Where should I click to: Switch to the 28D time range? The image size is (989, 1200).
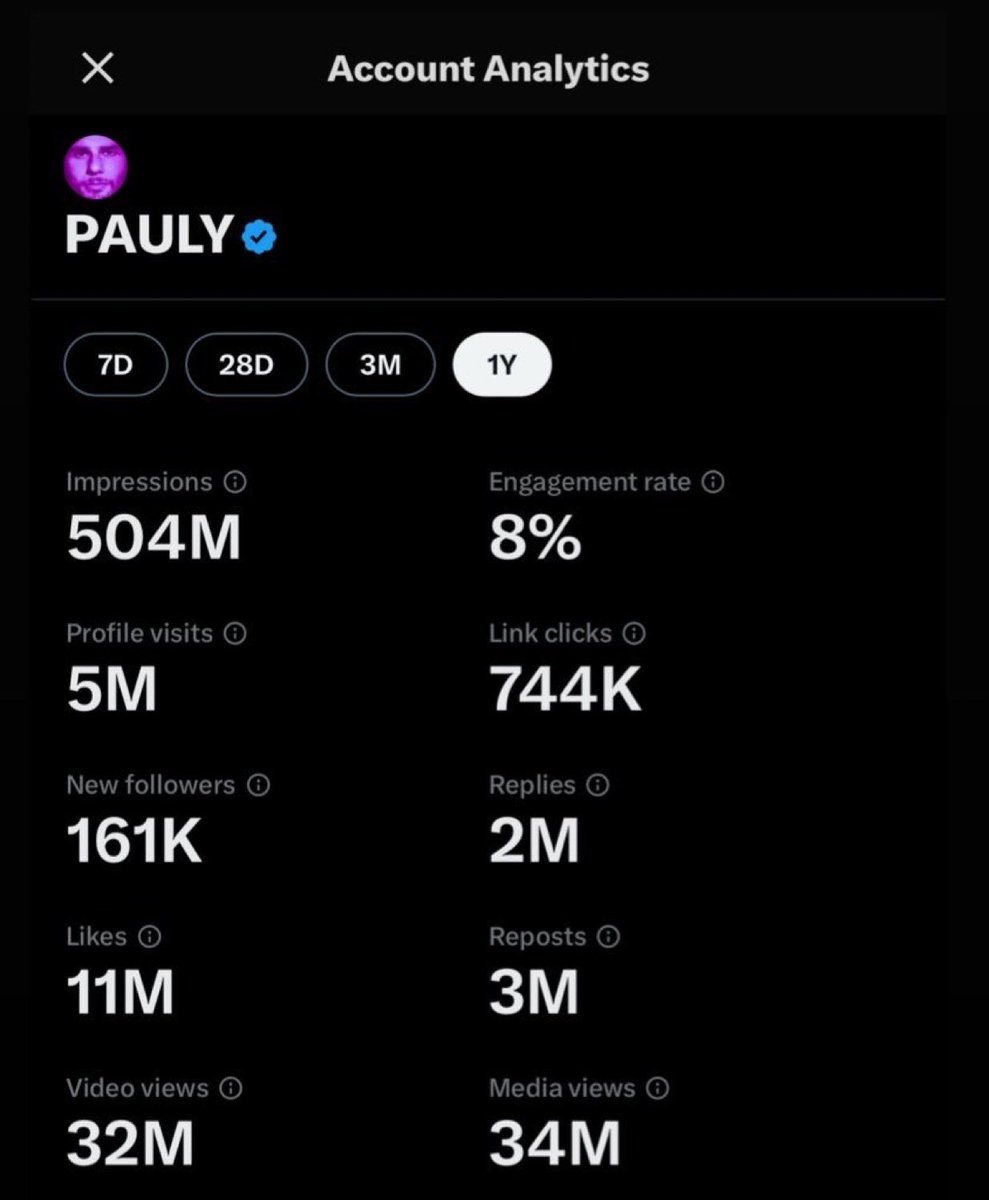point(246,365)
